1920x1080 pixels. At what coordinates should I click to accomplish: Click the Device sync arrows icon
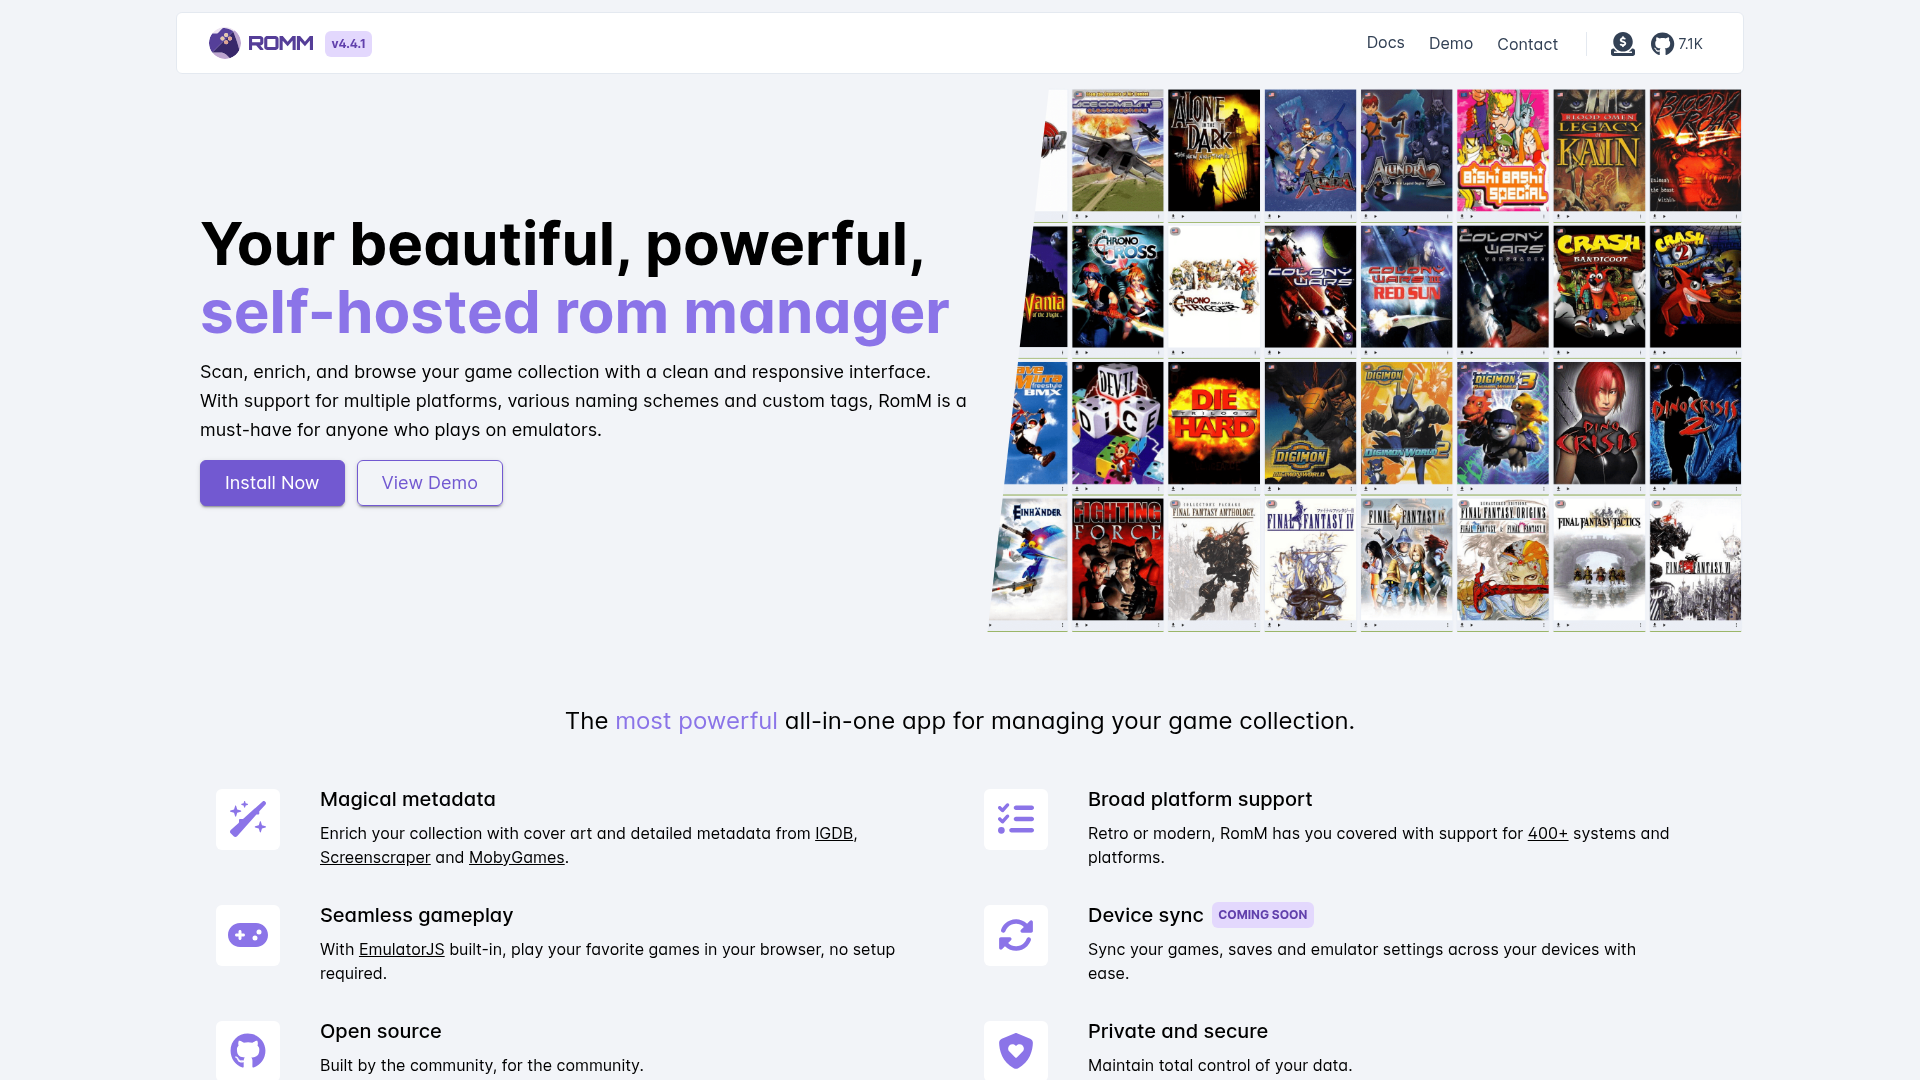click(x=1015, y=935)
